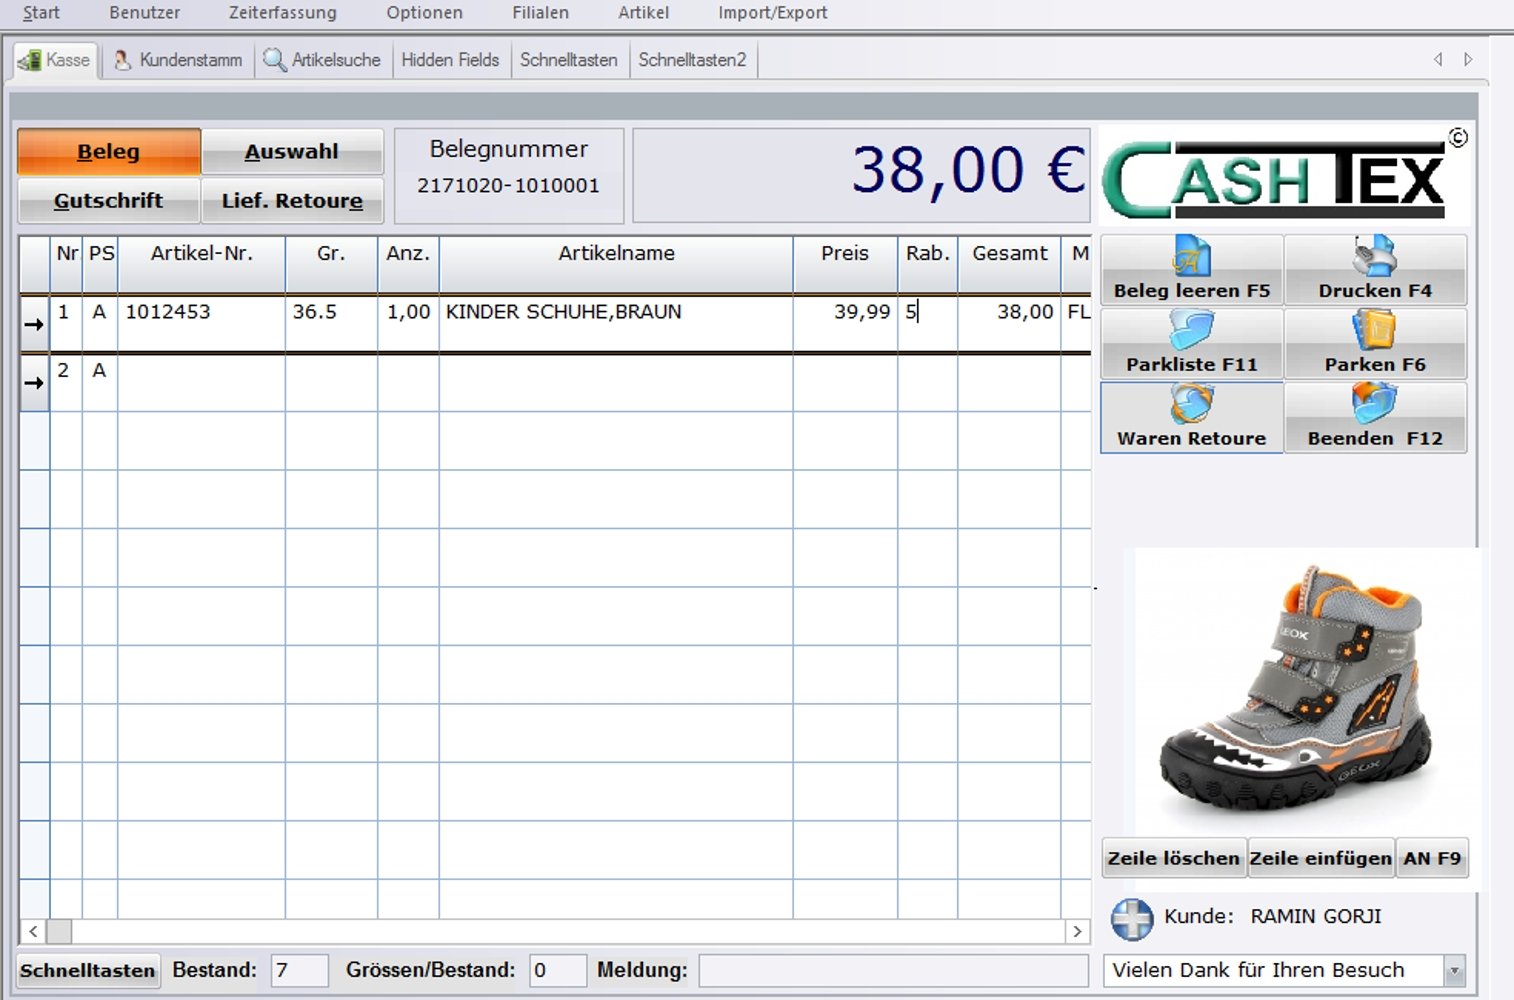Open the Benutzer menu
This screenshot has width=1514, height=1000.
click(145, 13)
